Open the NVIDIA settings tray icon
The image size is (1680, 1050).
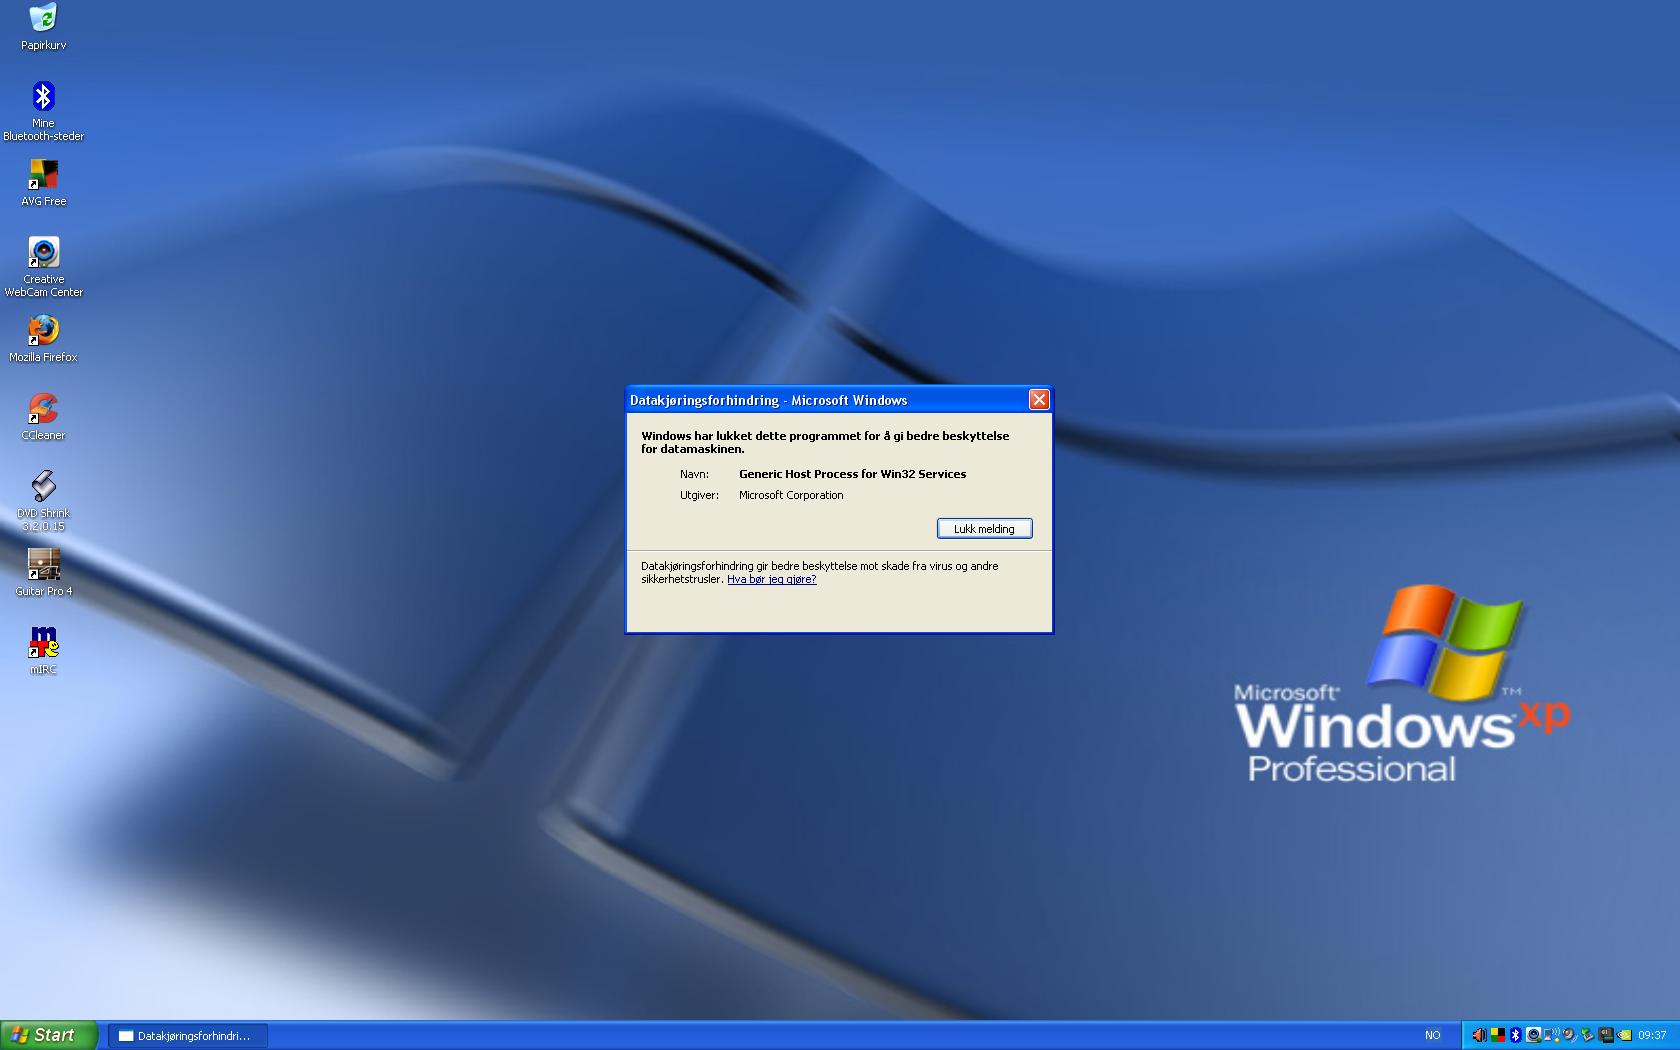(x=1625, y=1035)
